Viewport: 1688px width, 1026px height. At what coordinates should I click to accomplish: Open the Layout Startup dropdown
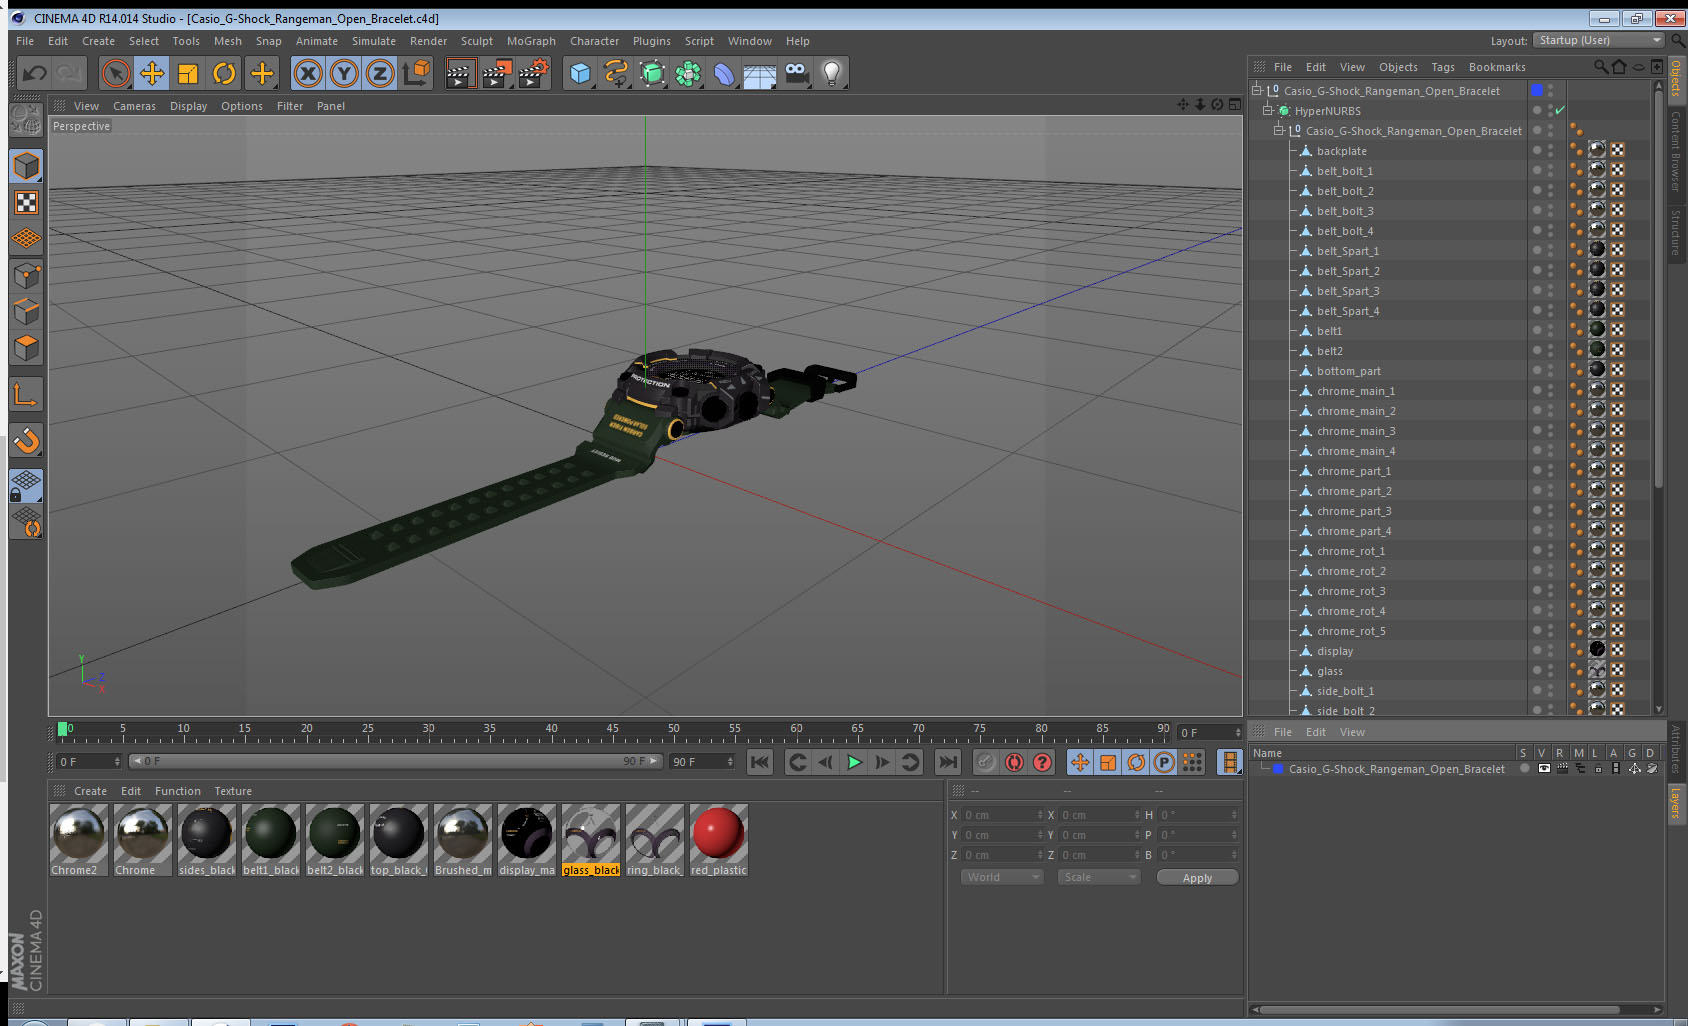pyautogui.click(x=1599, y=40)
